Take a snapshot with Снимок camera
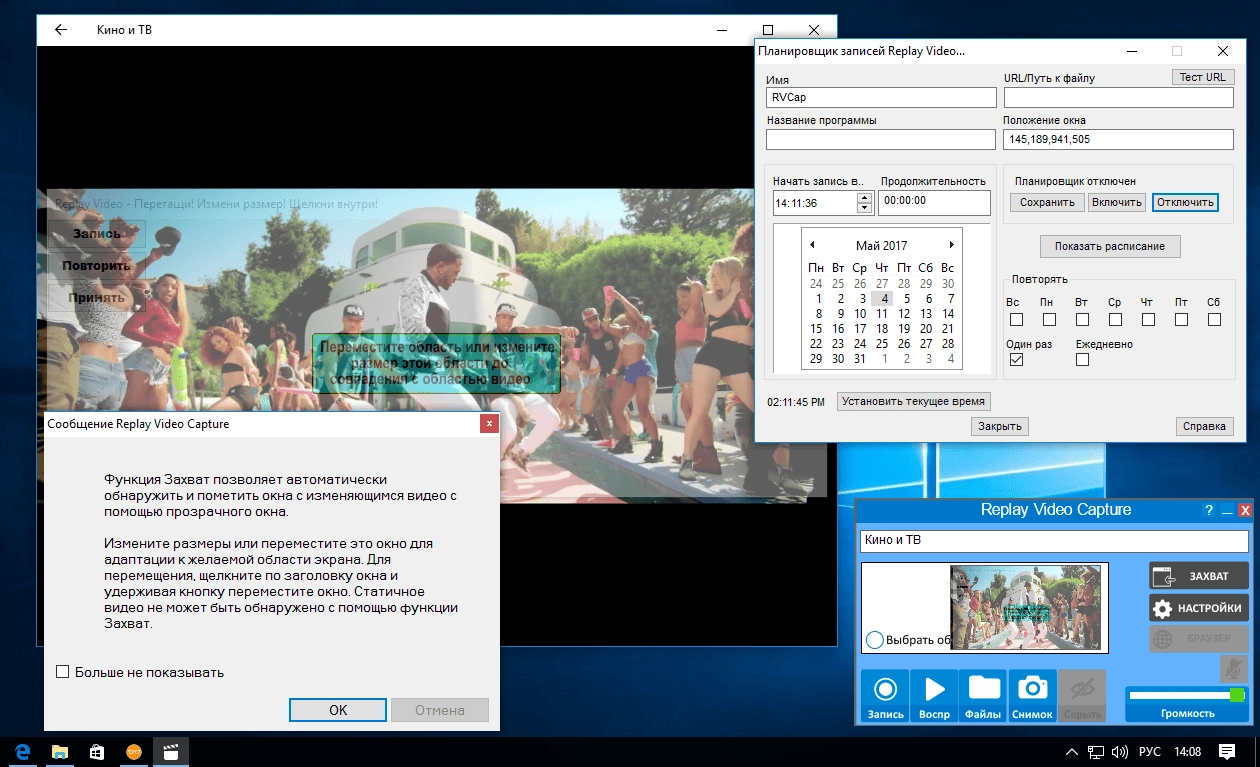The height and width of the screenshot is (767, 1260). point(1032,695)
